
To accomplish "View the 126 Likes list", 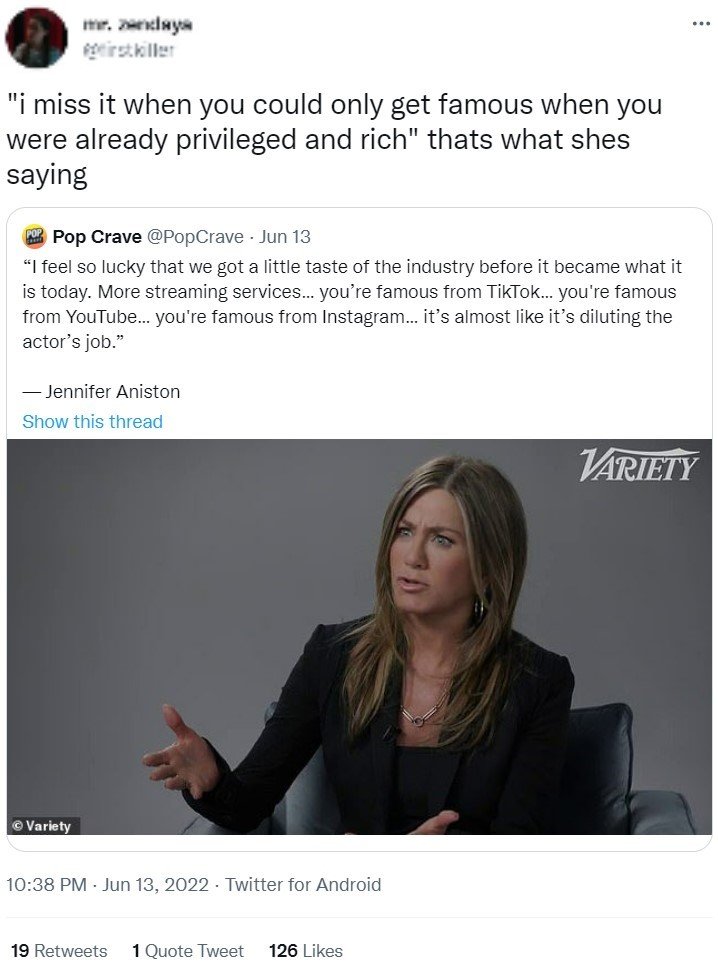I will [306, 950].
